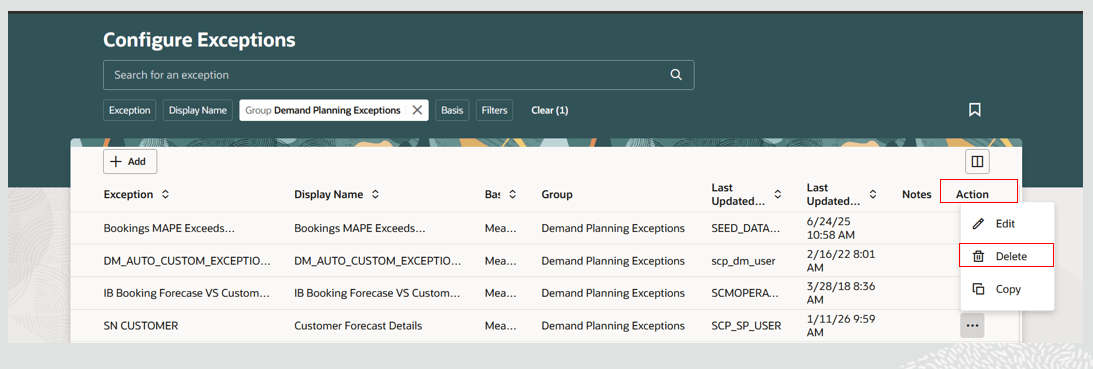Image resolution: width=1093 pixels, height=369 pixels.
Task: Open the Exception filter chip
Action: pos(130,110)
